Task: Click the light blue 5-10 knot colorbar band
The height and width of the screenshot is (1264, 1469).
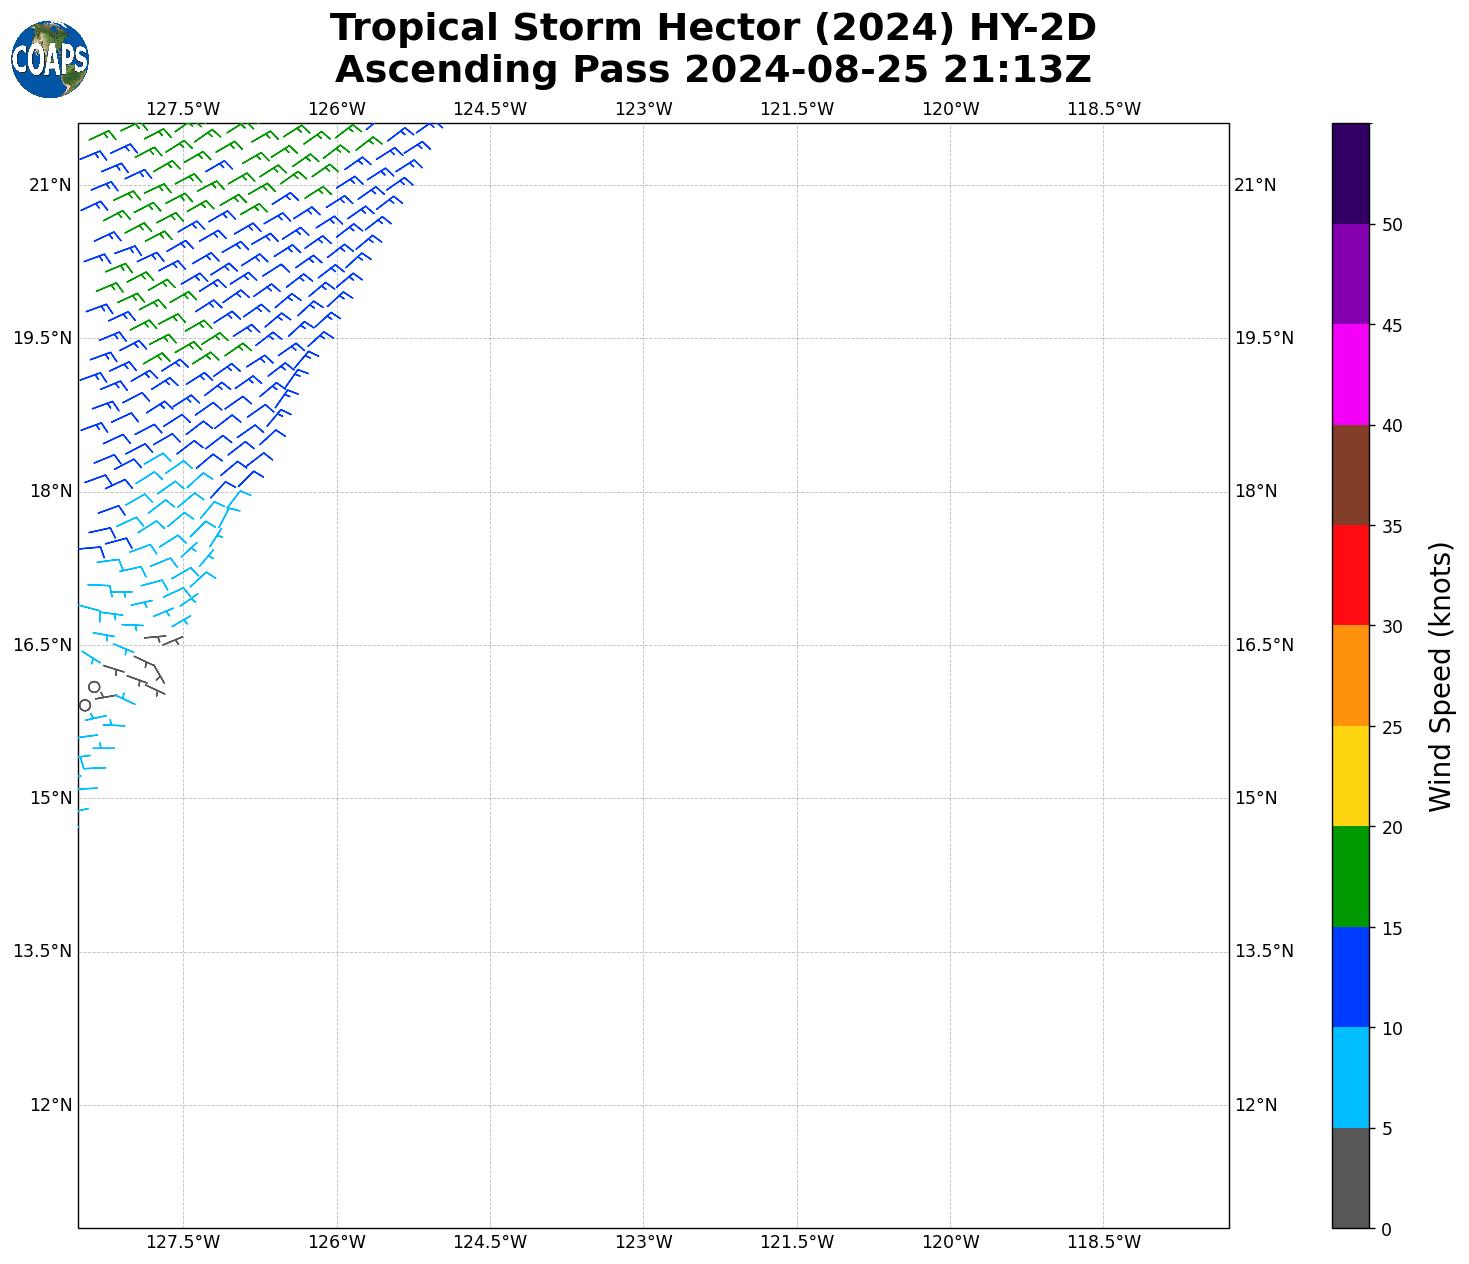Action: (x=1350, y=1077)
